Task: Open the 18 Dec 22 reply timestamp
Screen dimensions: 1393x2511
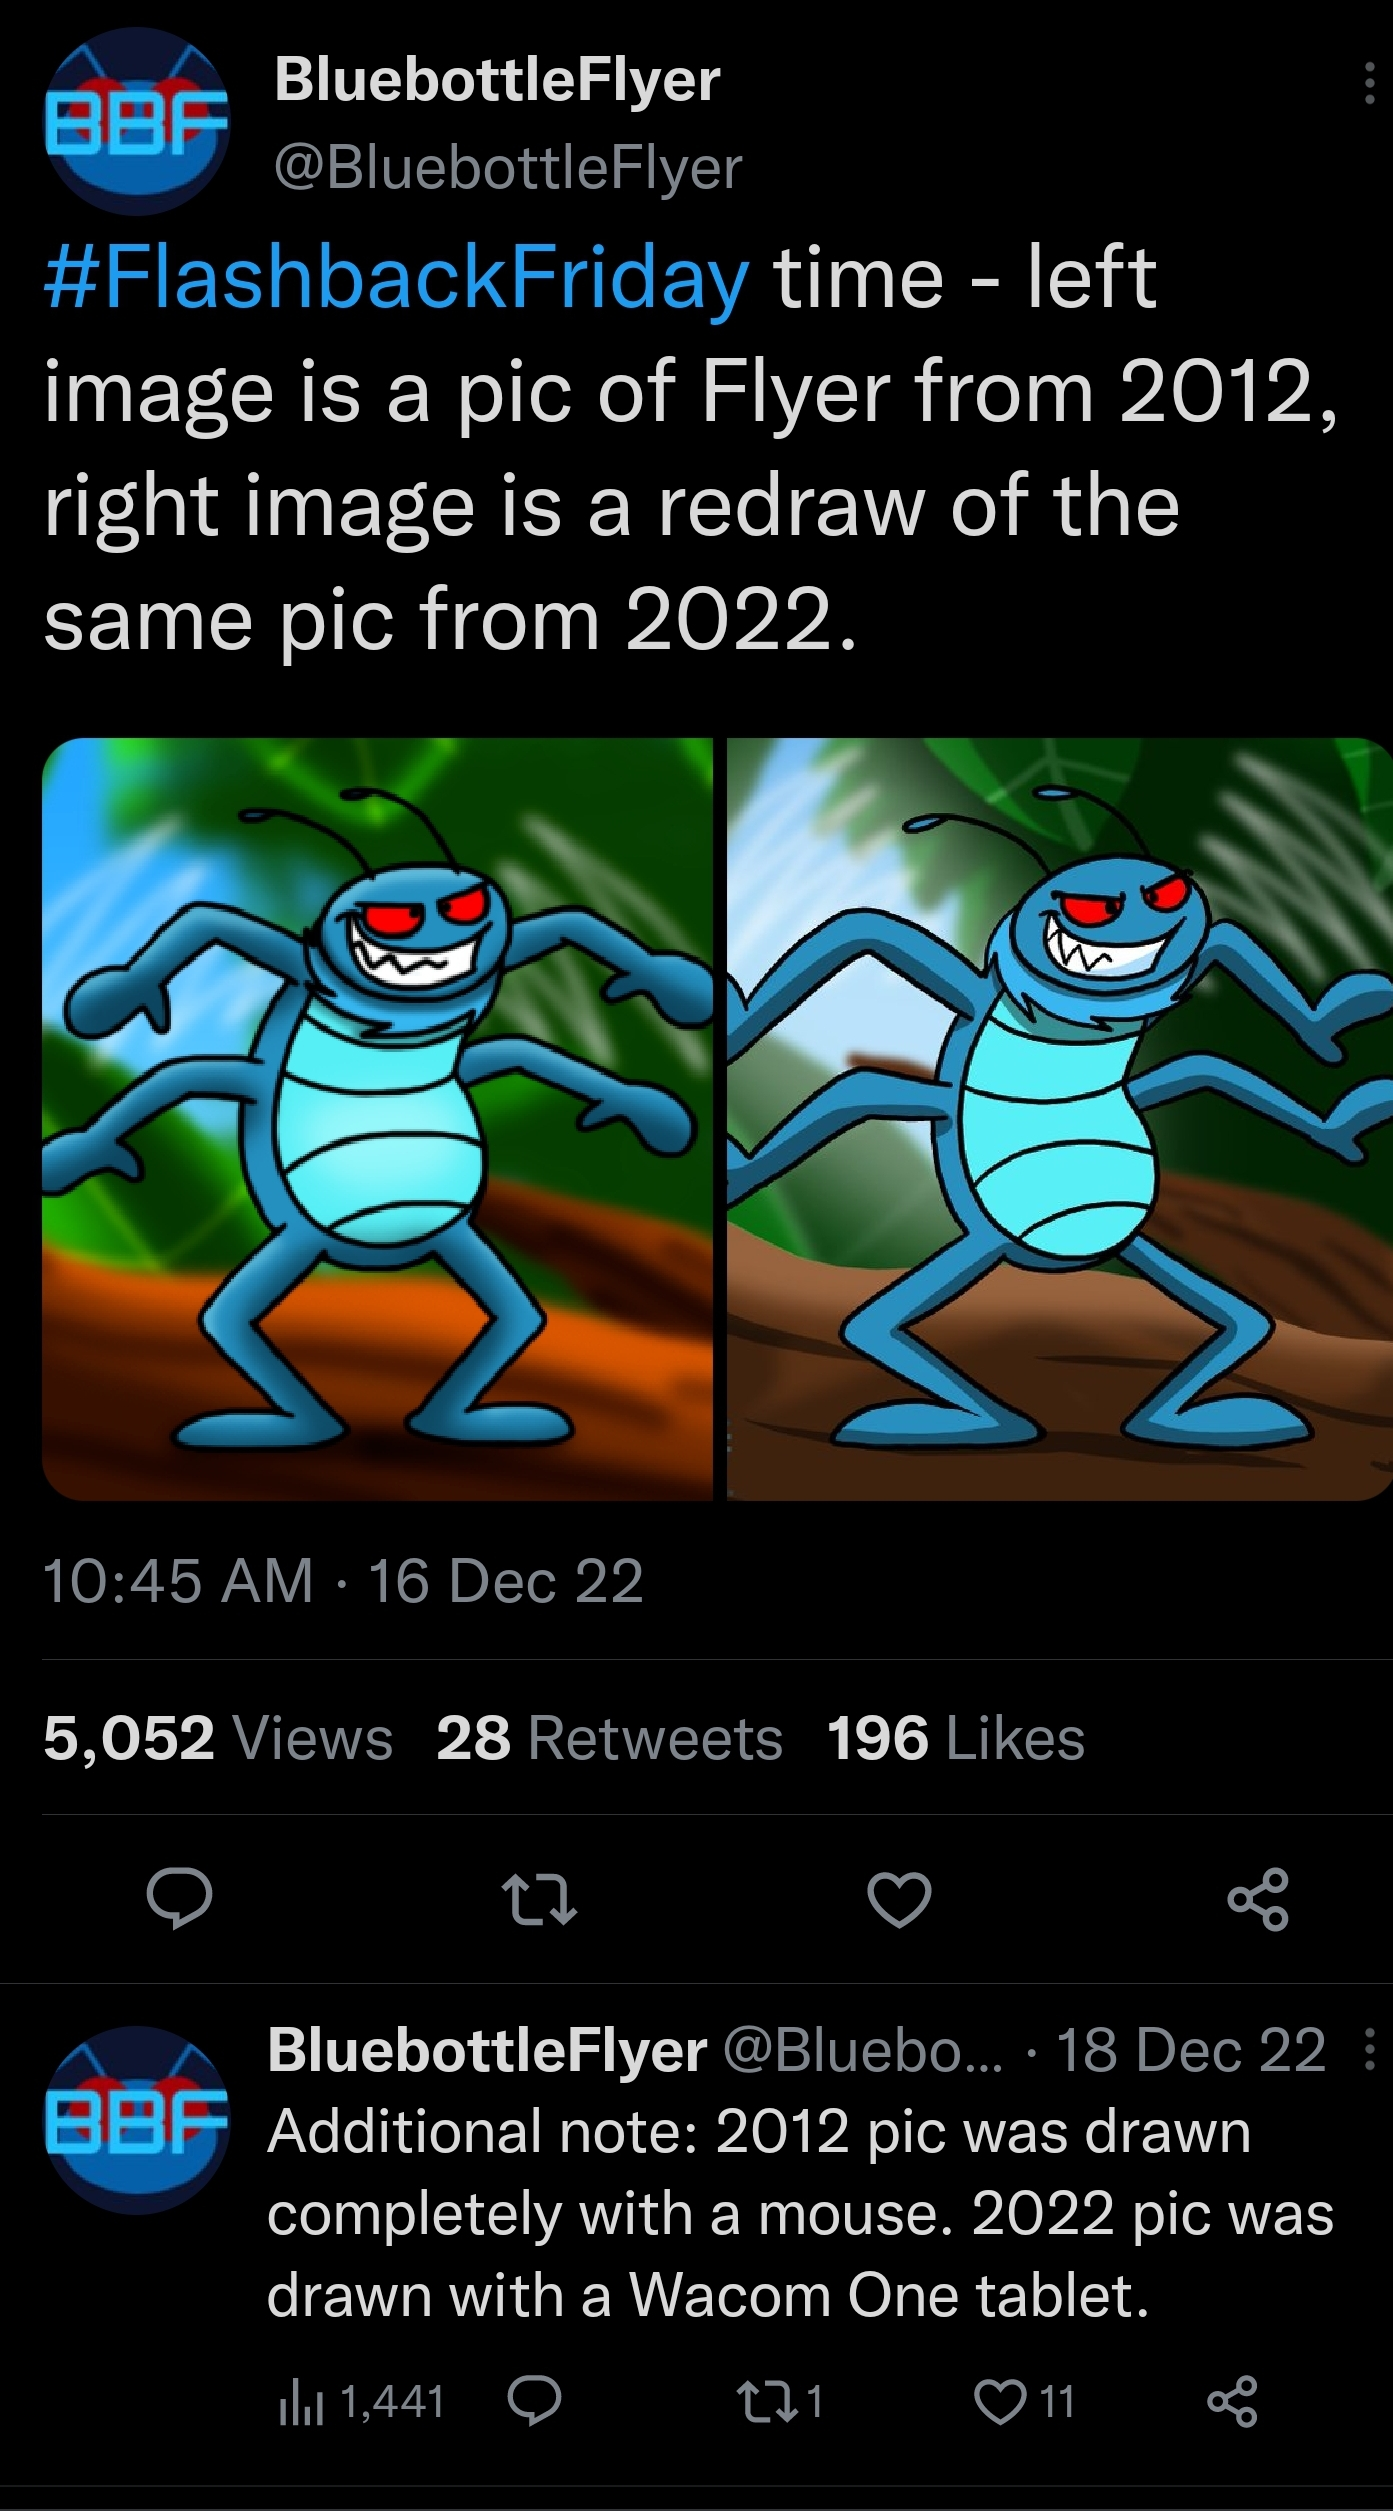Action: tap(1191, 2050)
